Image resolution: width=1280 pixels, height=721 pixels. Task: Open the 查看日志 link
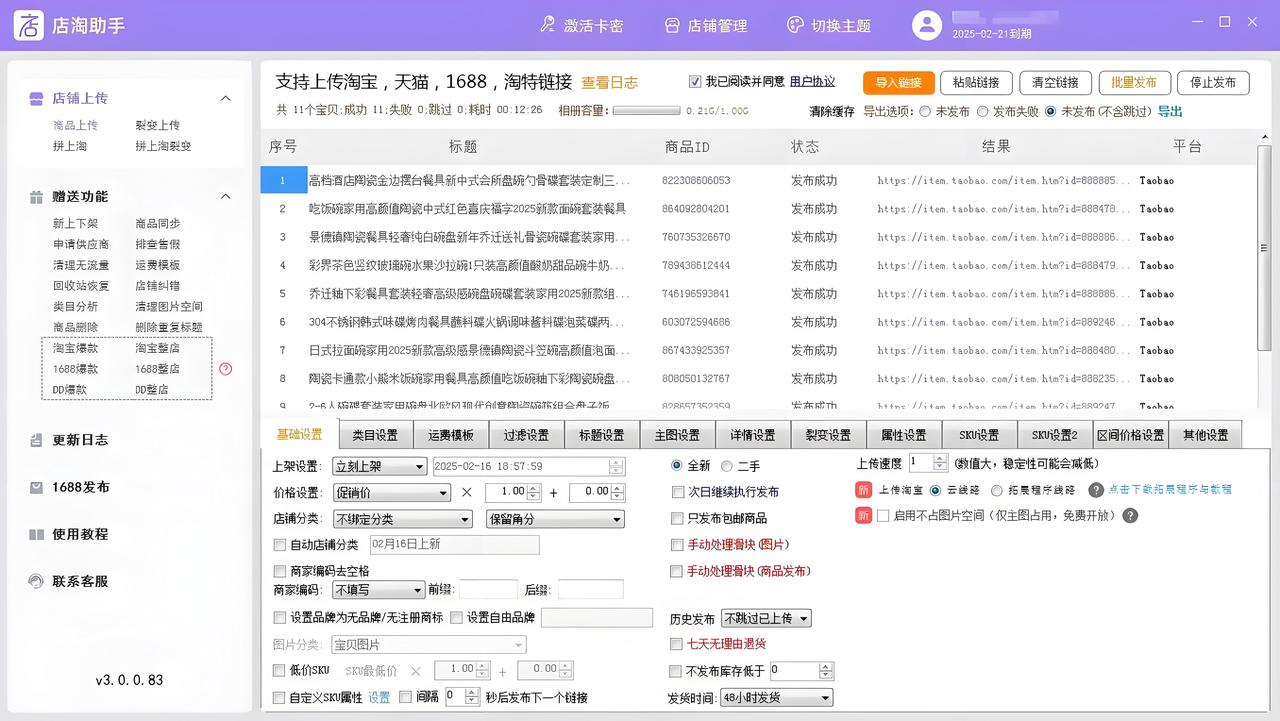609,83
